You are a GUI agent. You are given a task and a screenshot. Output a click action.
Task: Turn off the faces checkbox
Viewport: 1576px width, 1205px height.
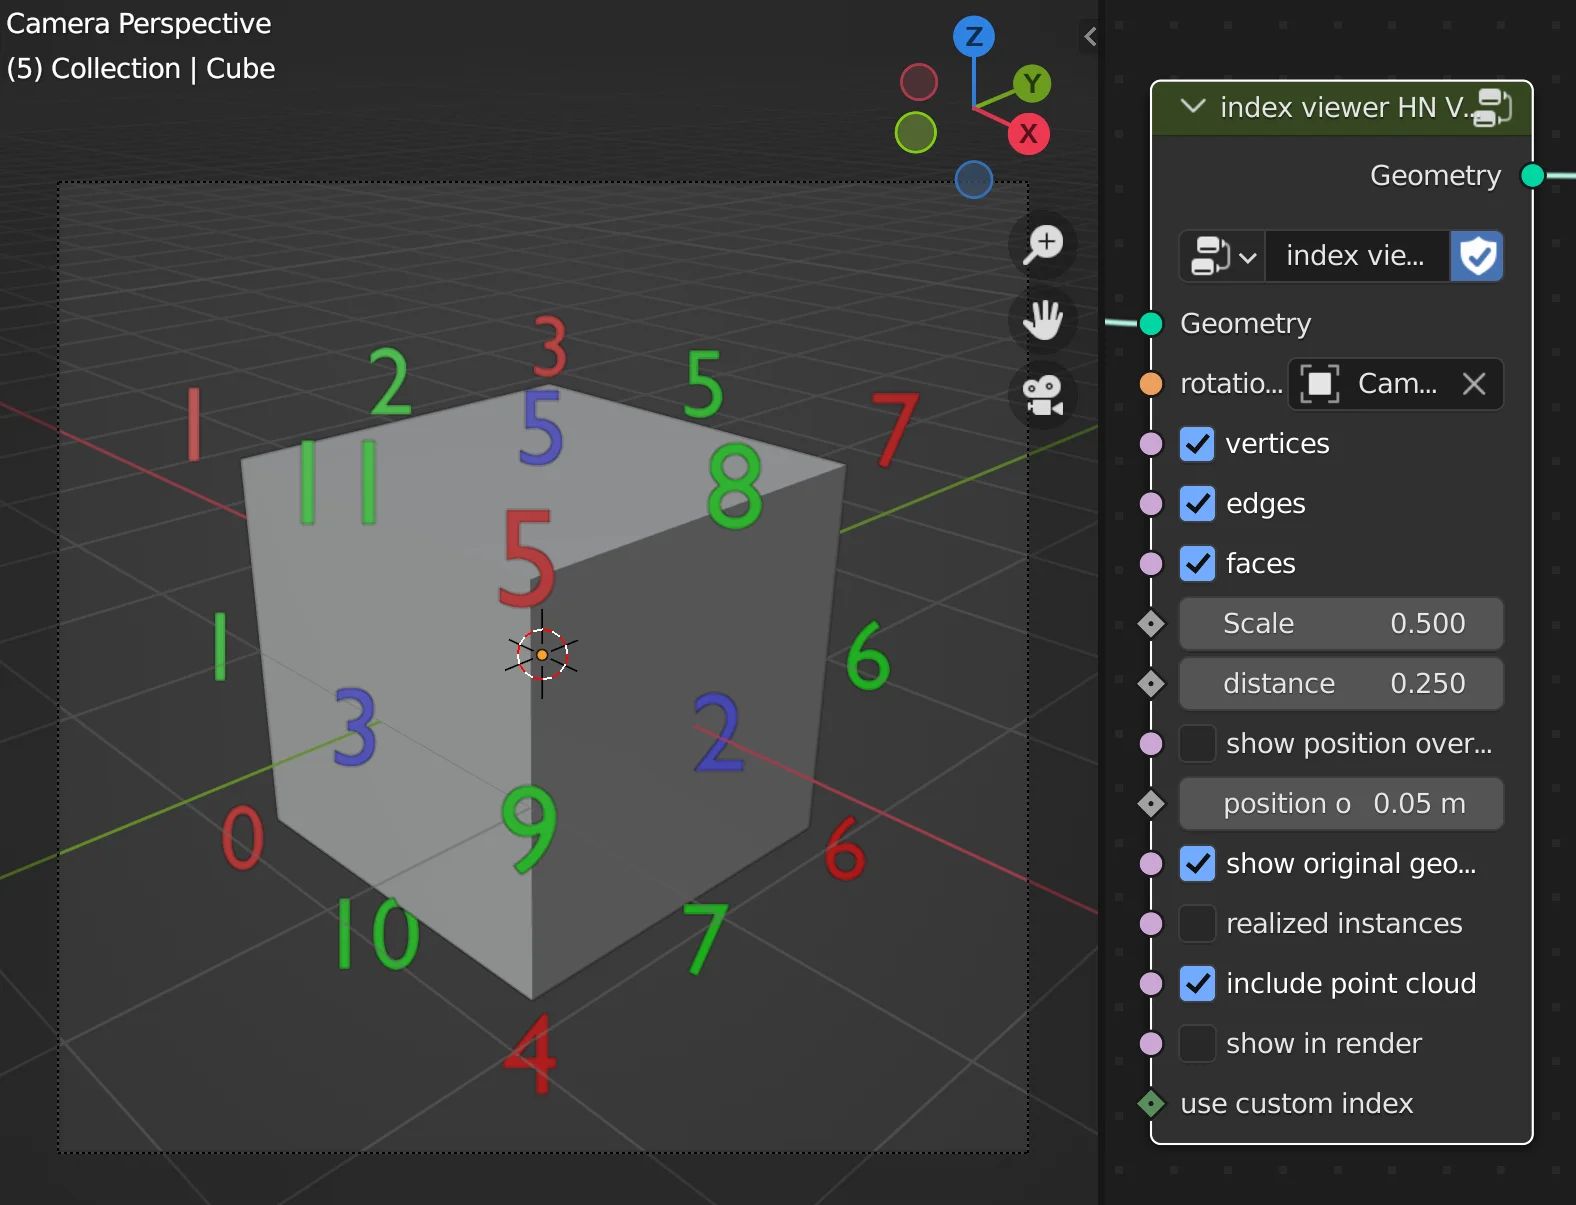[1197, 564]
